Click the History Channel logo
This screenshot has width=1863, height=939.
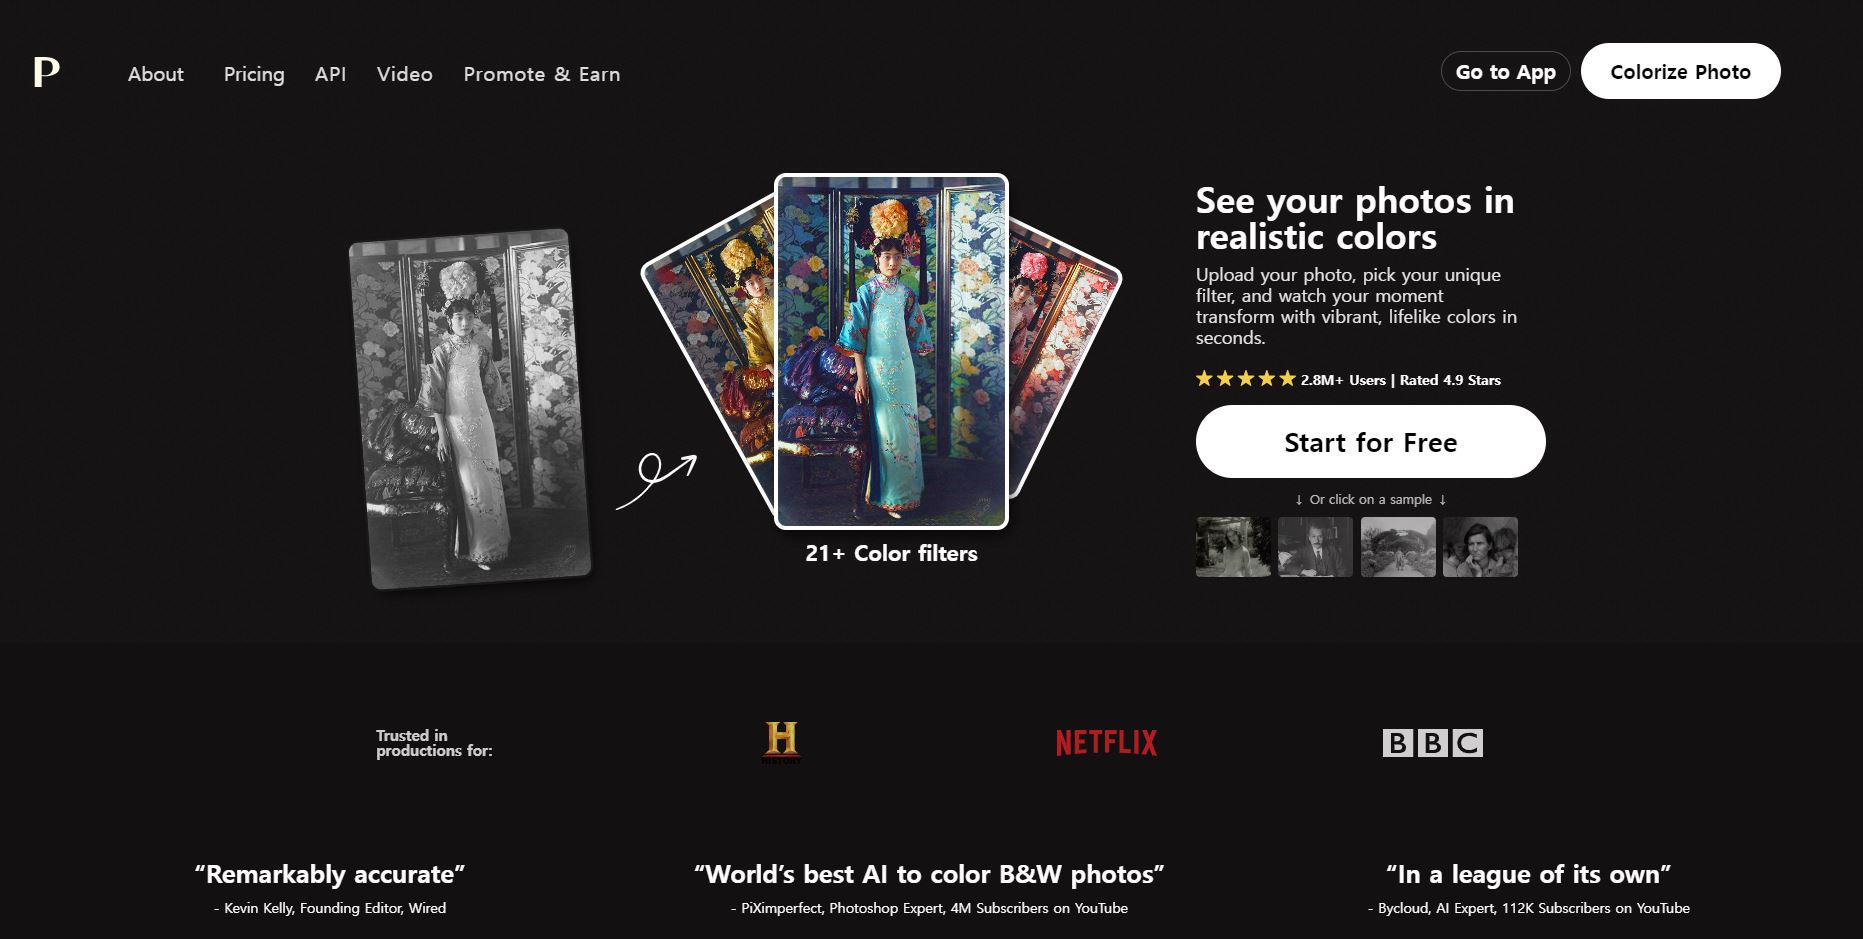pos(781,742)
